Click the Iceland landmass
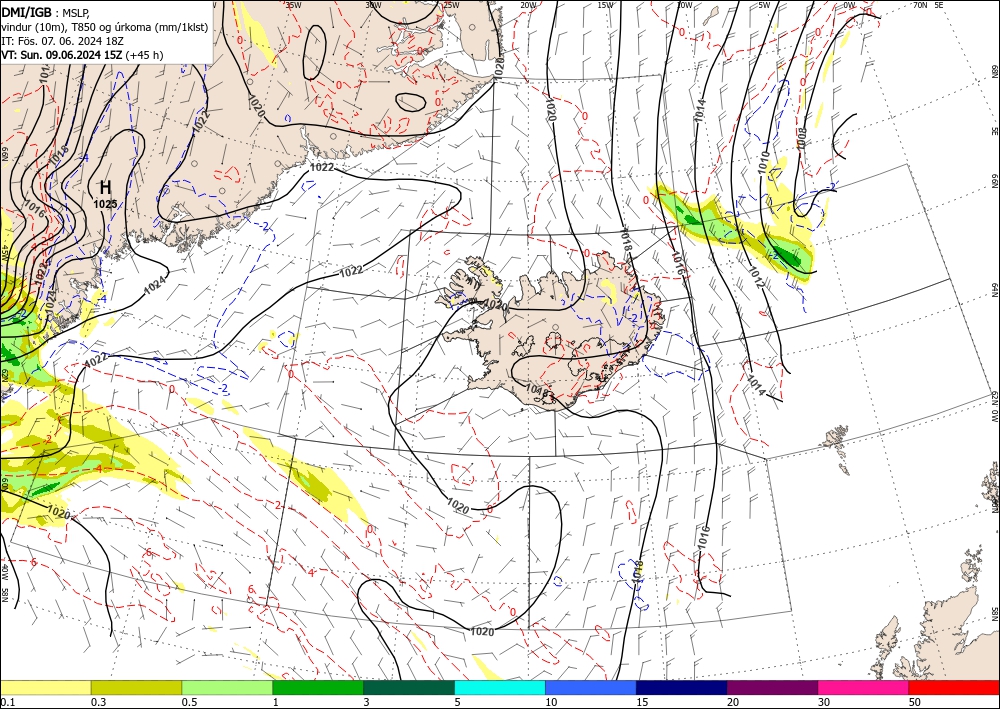 [548, 332]
